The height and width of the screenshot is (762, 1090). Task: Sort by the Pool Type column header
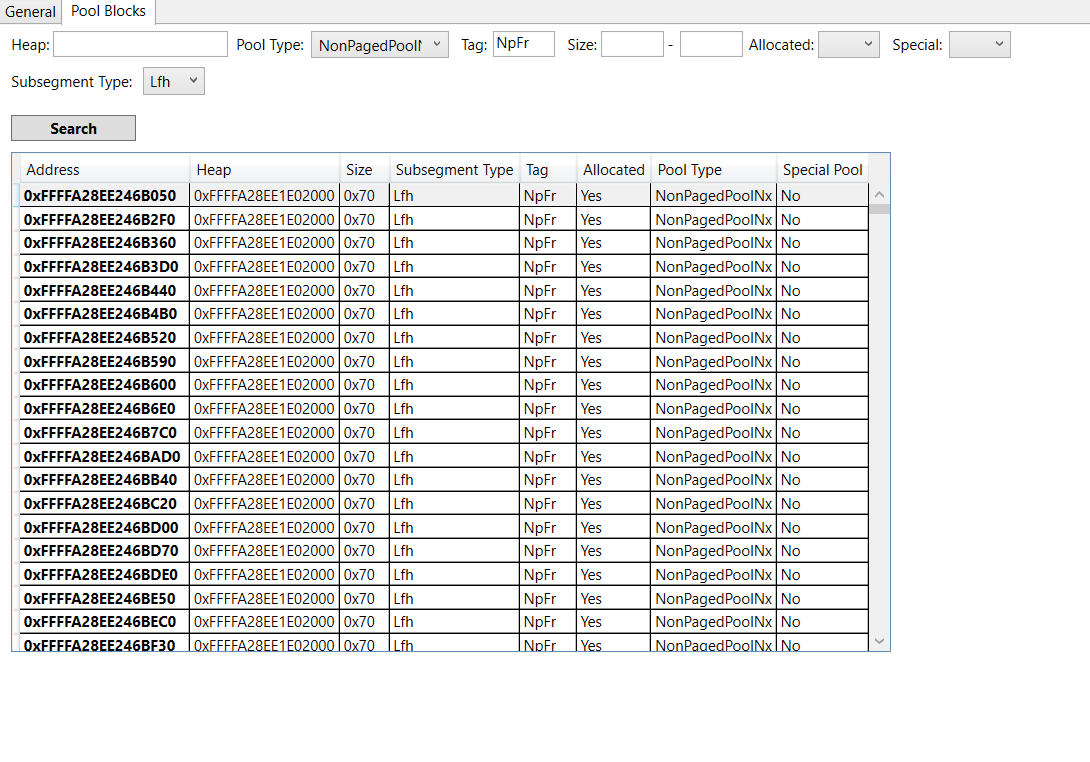tap(713, 170)
